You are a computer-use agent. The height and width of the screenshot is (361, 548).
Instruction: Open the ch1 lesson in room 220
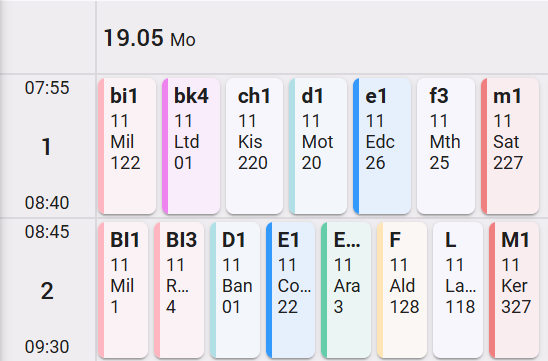254,146
